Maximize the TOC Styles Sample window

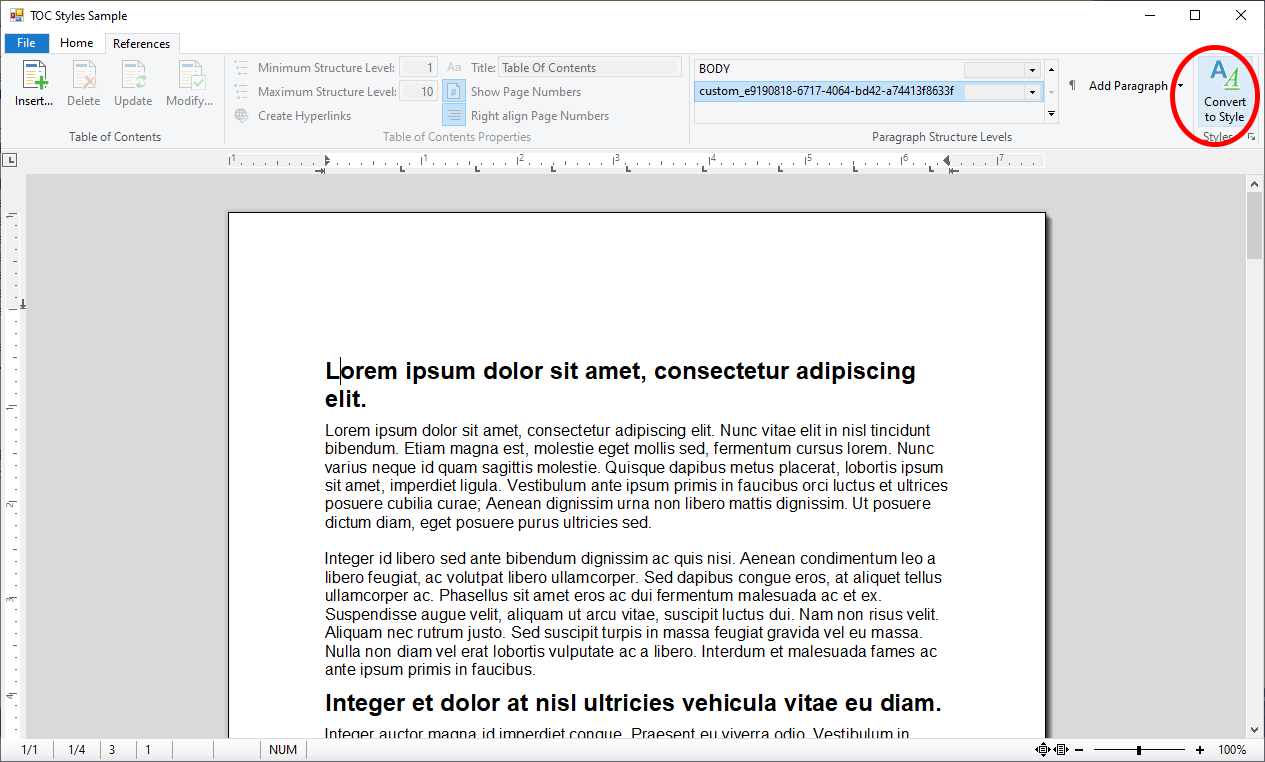[1195, 15]
